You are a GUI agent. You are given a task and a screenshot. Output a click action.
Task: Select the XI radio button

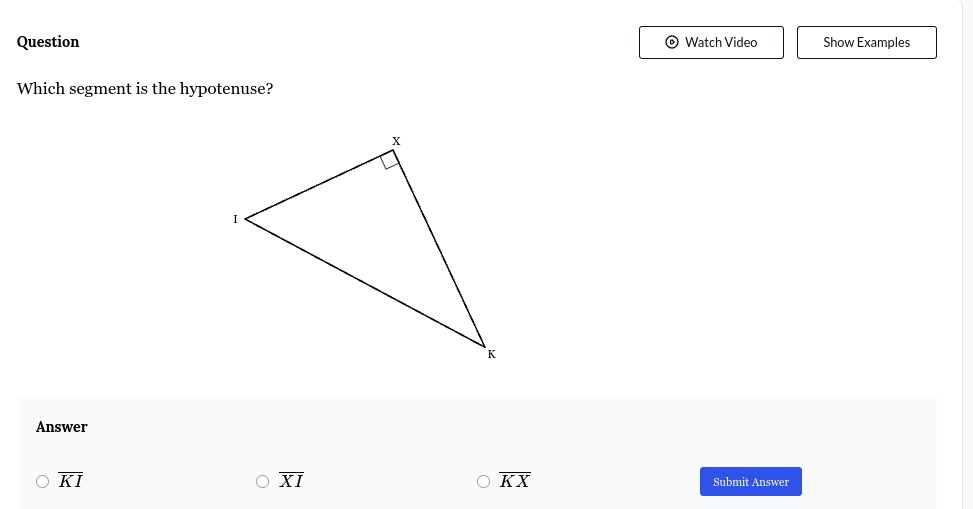click(x=262, y=482)
